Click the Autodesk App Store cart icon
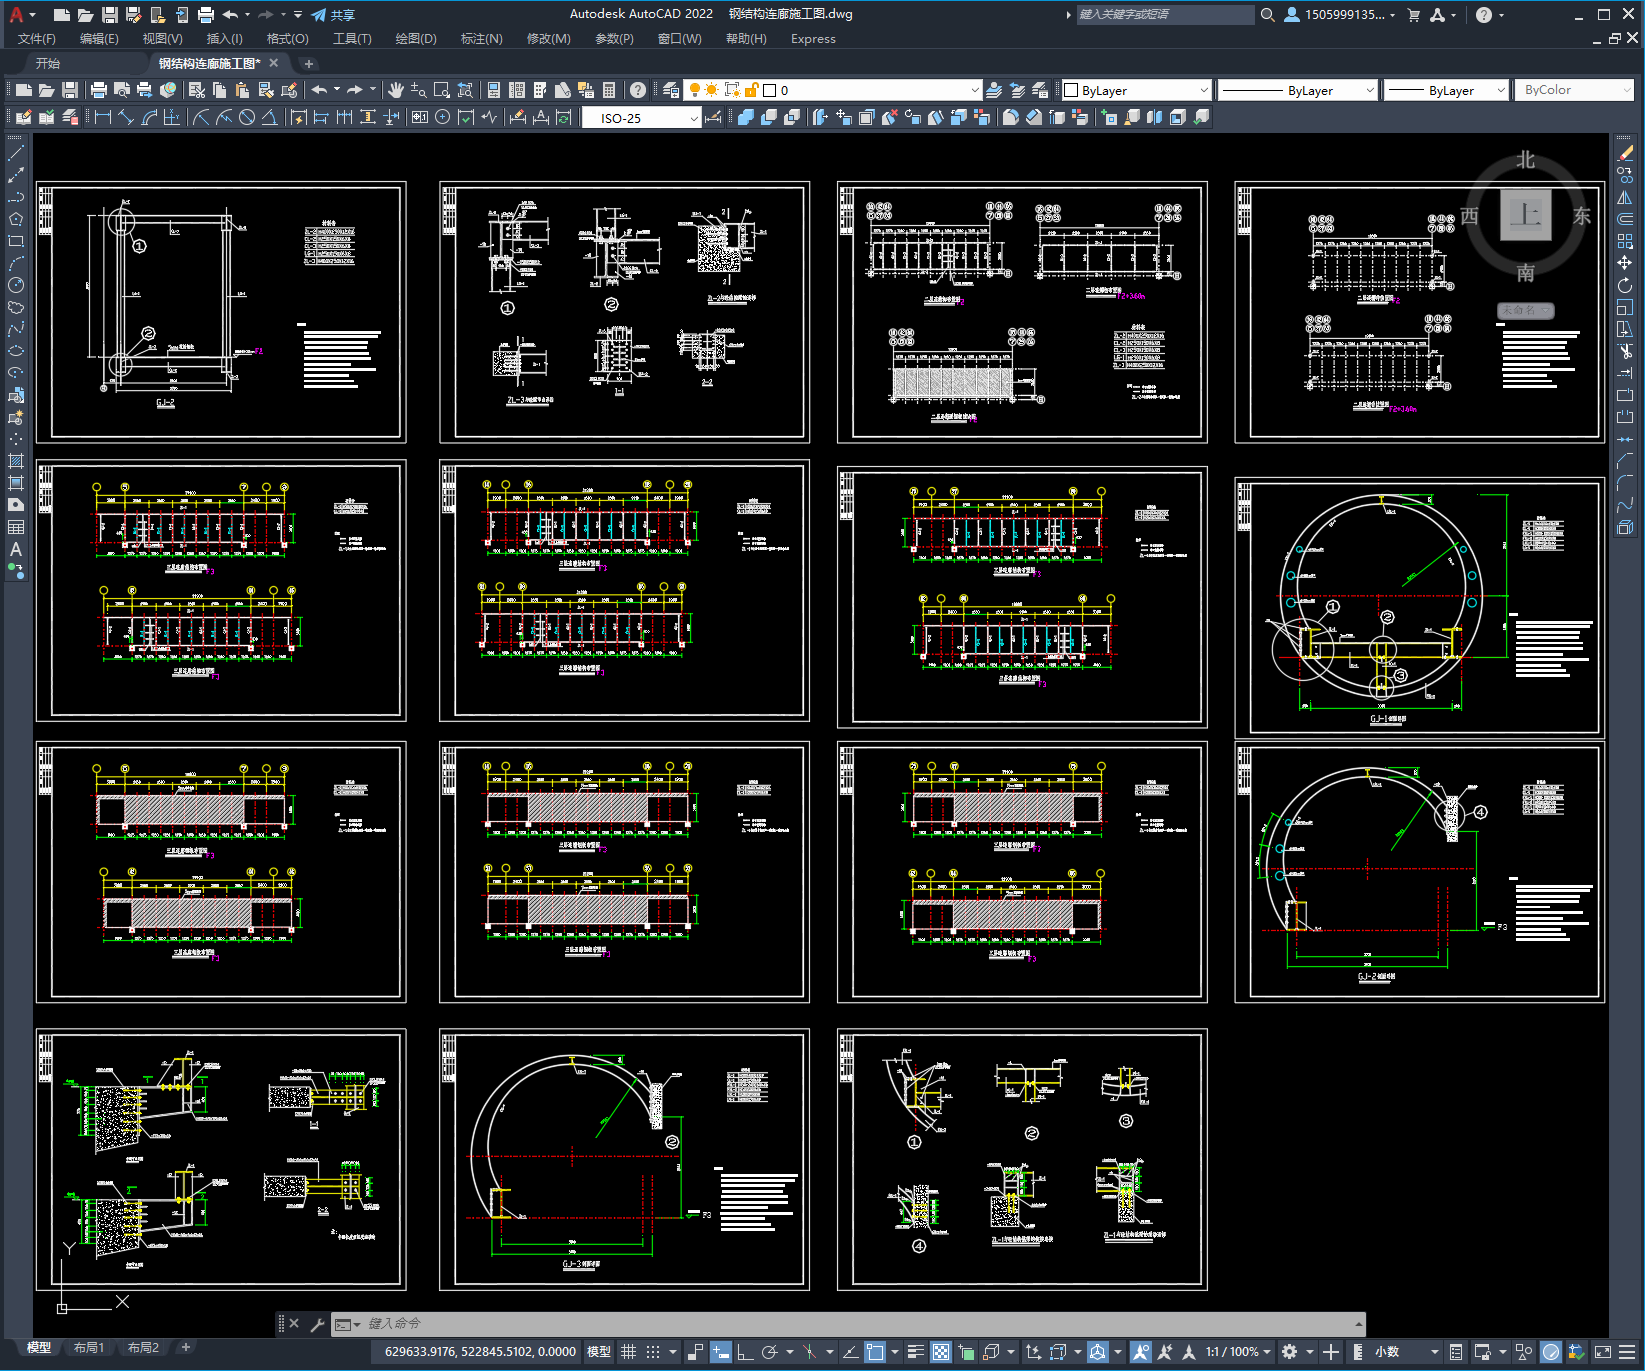 (x=1413, y=15)
